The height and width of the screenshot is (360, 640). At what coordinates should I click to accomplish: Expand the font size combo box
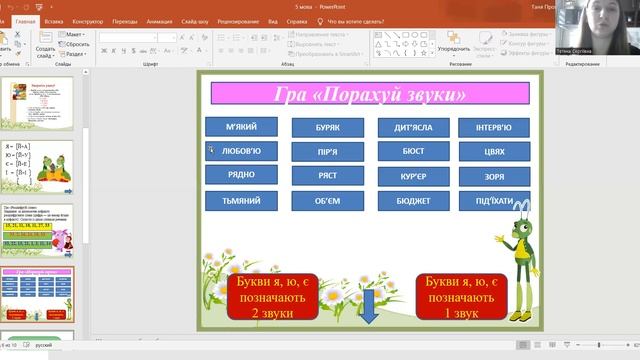[x=173, y=38]
